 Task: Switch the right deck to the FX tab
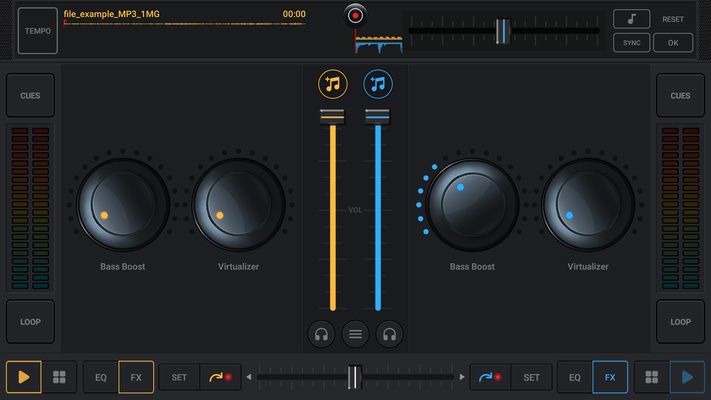[x=610, y=377]
